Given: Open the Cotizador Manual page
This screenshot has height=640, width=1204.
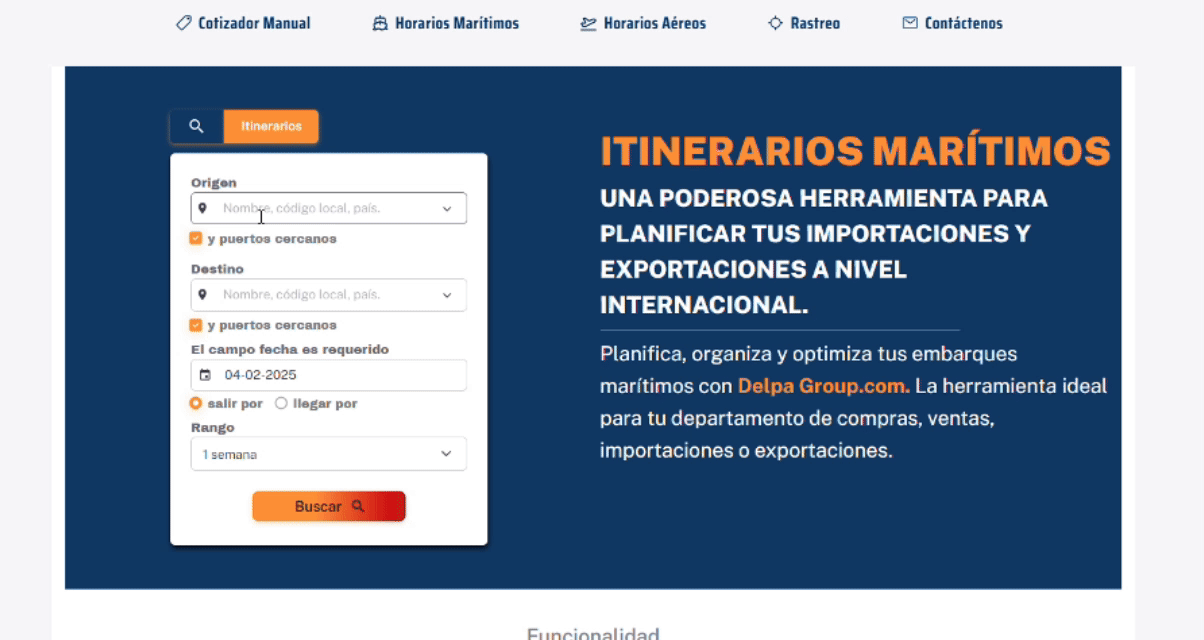Looking at the screenshot, I should [x=243, y=23].
